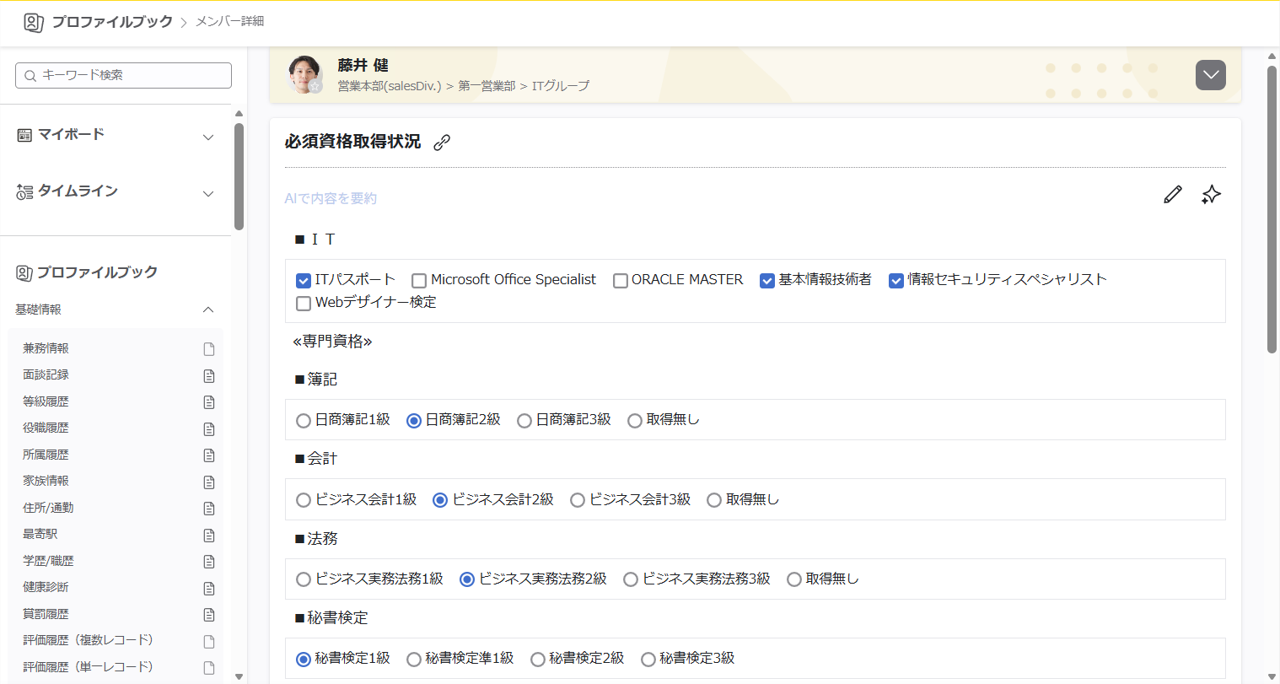Click the プロファイルブック logo icon in header

pyautogui.click(x=33, y=22)
